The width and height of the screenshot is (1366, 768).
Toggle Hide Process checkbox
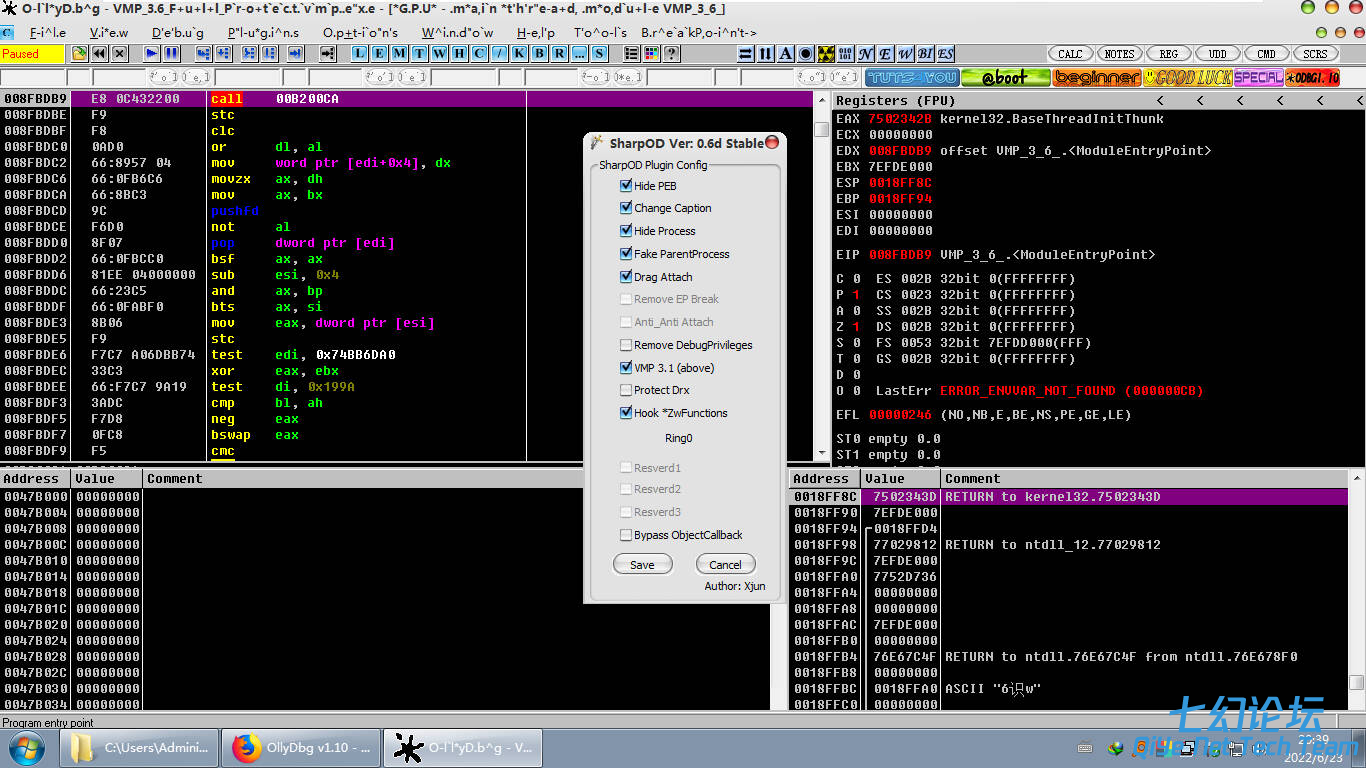coord(626,231)
